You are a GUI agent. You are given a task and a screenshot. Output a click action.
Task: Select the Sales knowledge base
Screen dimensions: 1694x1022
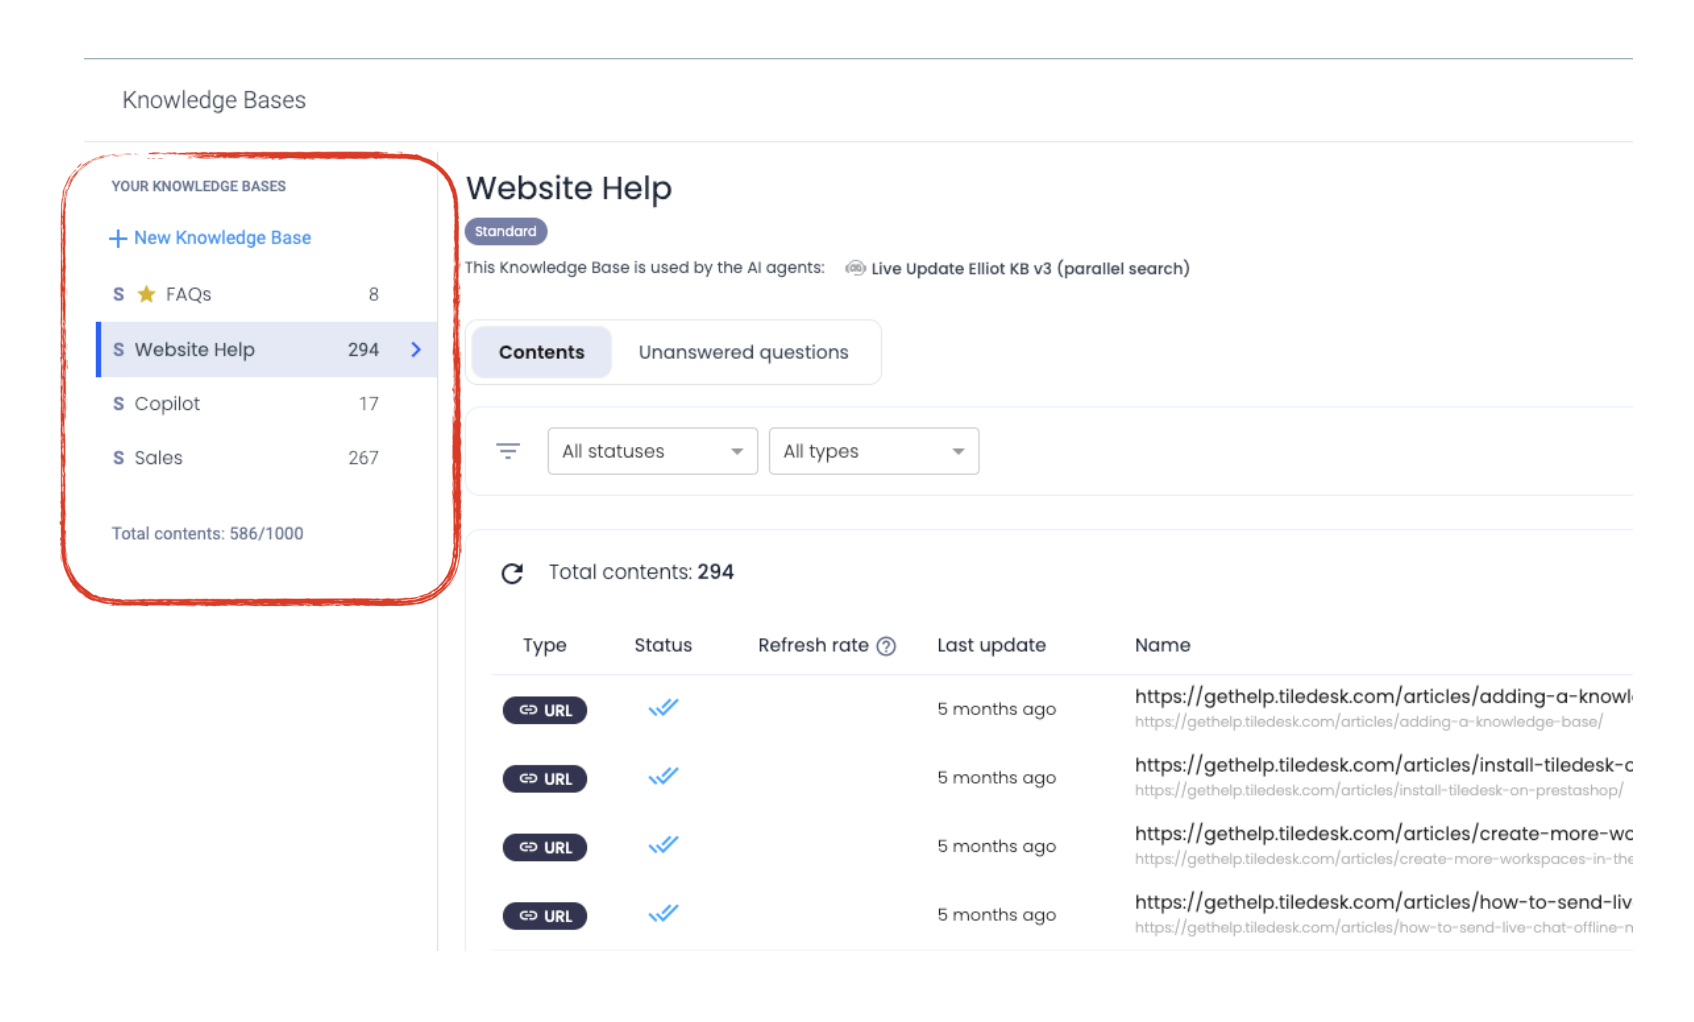[158, 458]
